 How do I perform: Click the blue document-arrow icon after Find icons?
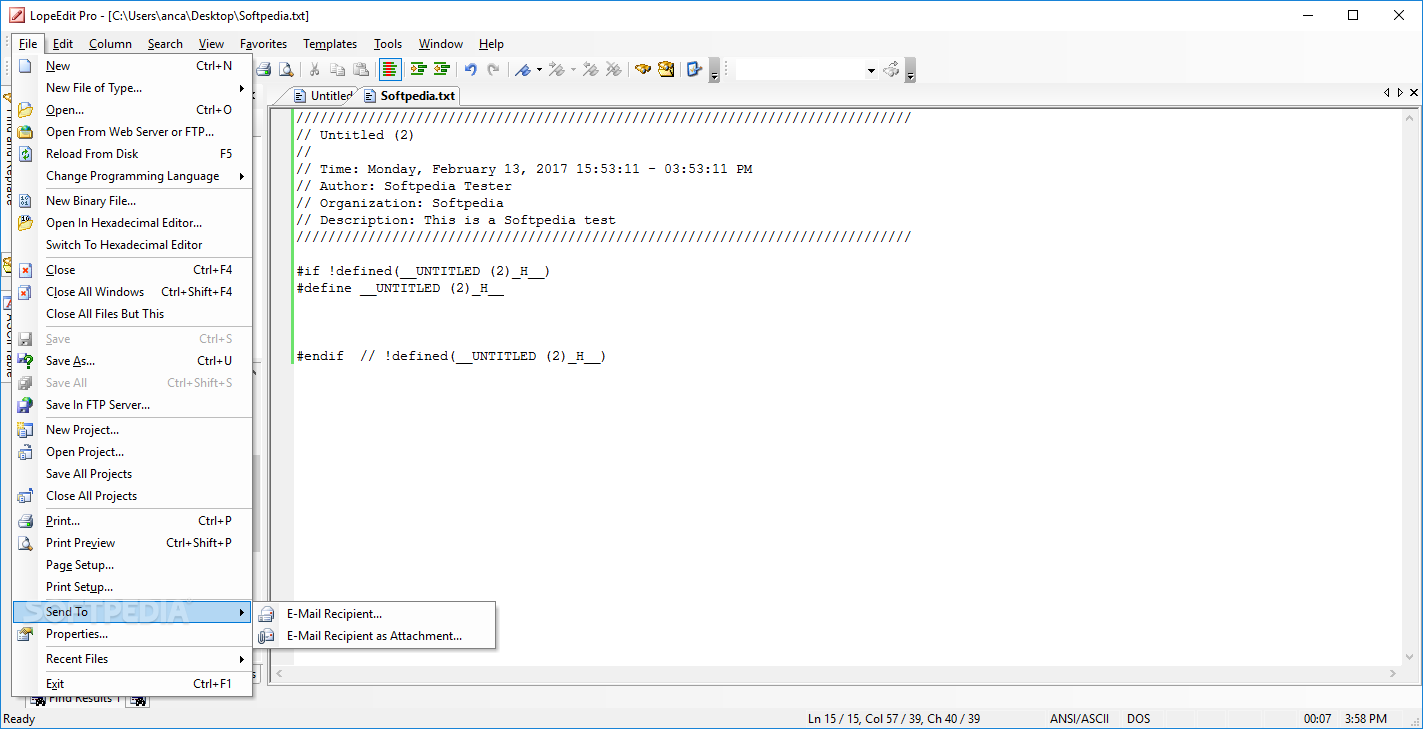694,69
